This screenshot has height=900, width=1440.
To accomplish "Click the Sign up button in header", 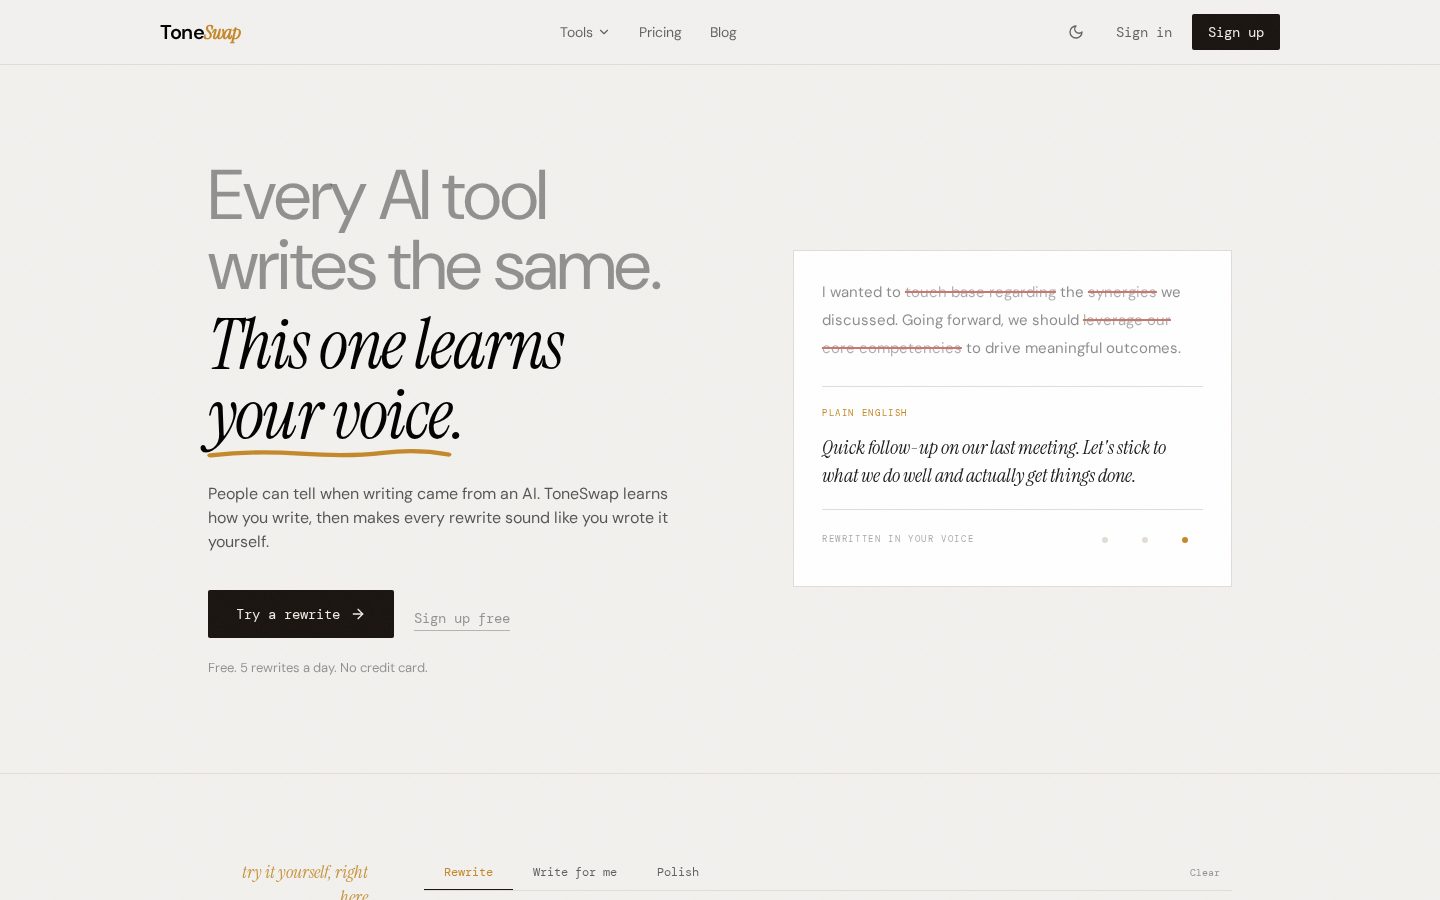I will click(1236, 32).
